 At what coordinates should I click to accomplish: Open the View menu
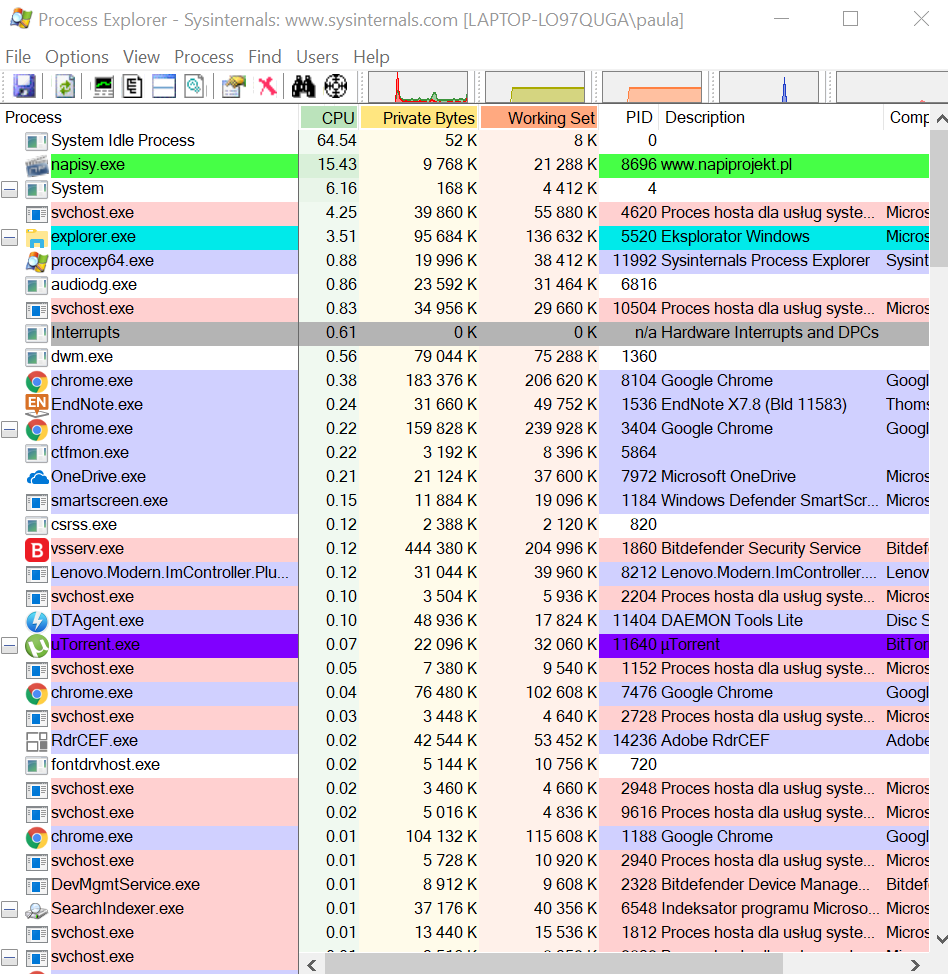tap(142, 57)
